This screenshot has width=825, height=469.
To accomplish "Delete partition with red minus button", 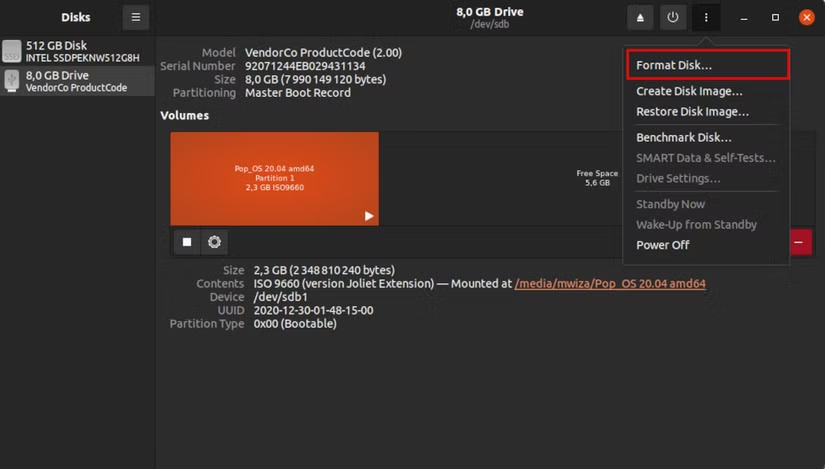I will point(801,242).
